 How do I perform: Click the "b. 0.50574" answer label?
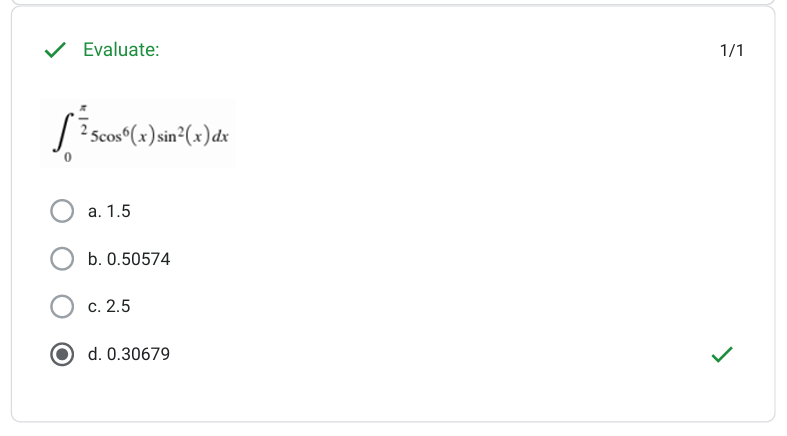coord(129,259)
